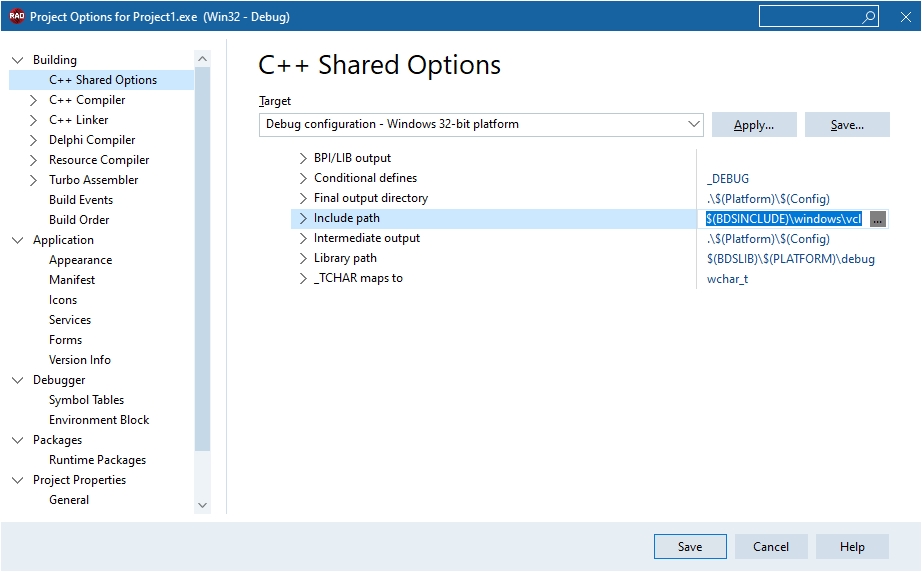
Task: Click the tree scrollbar up arrow
Action: (x=202, y=59)
